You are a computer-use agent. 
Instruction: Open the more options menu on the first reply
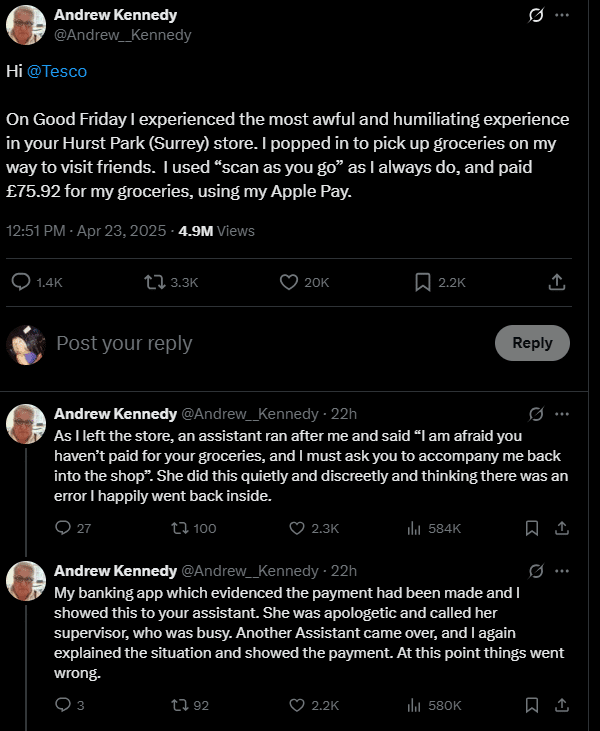pos(562,414)
